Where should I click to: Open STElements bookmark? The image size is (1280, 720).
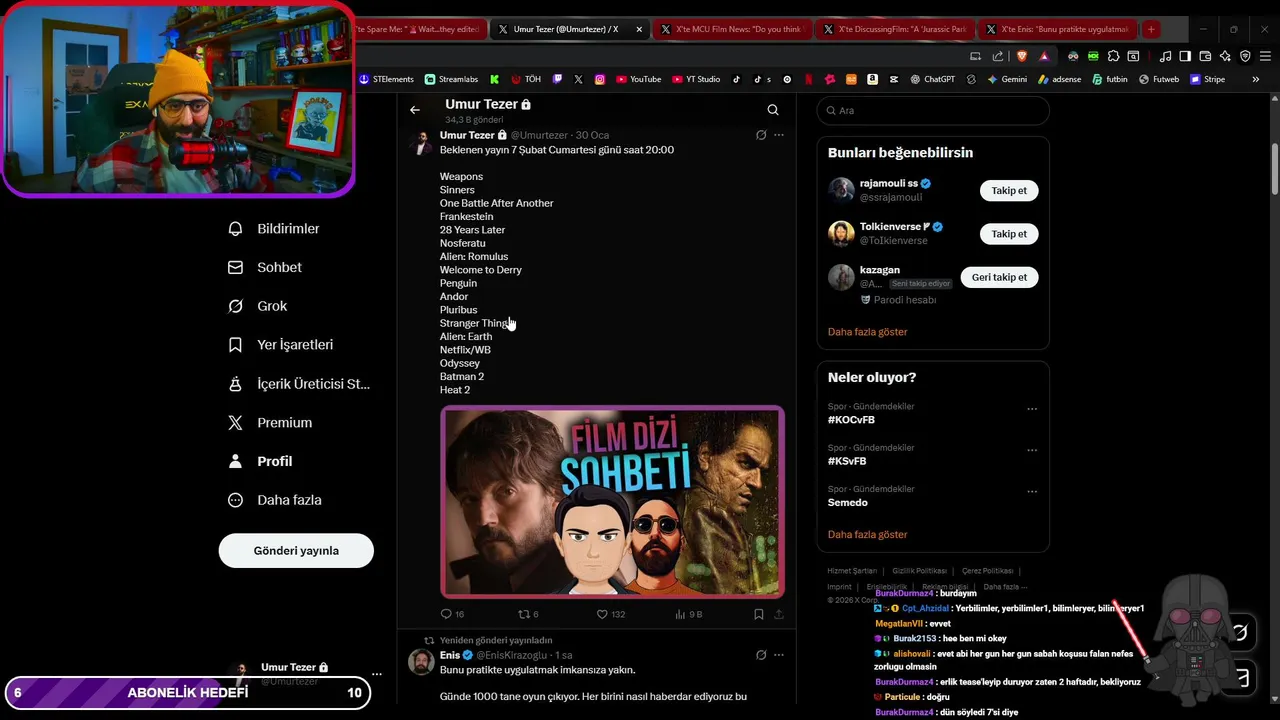386,79
